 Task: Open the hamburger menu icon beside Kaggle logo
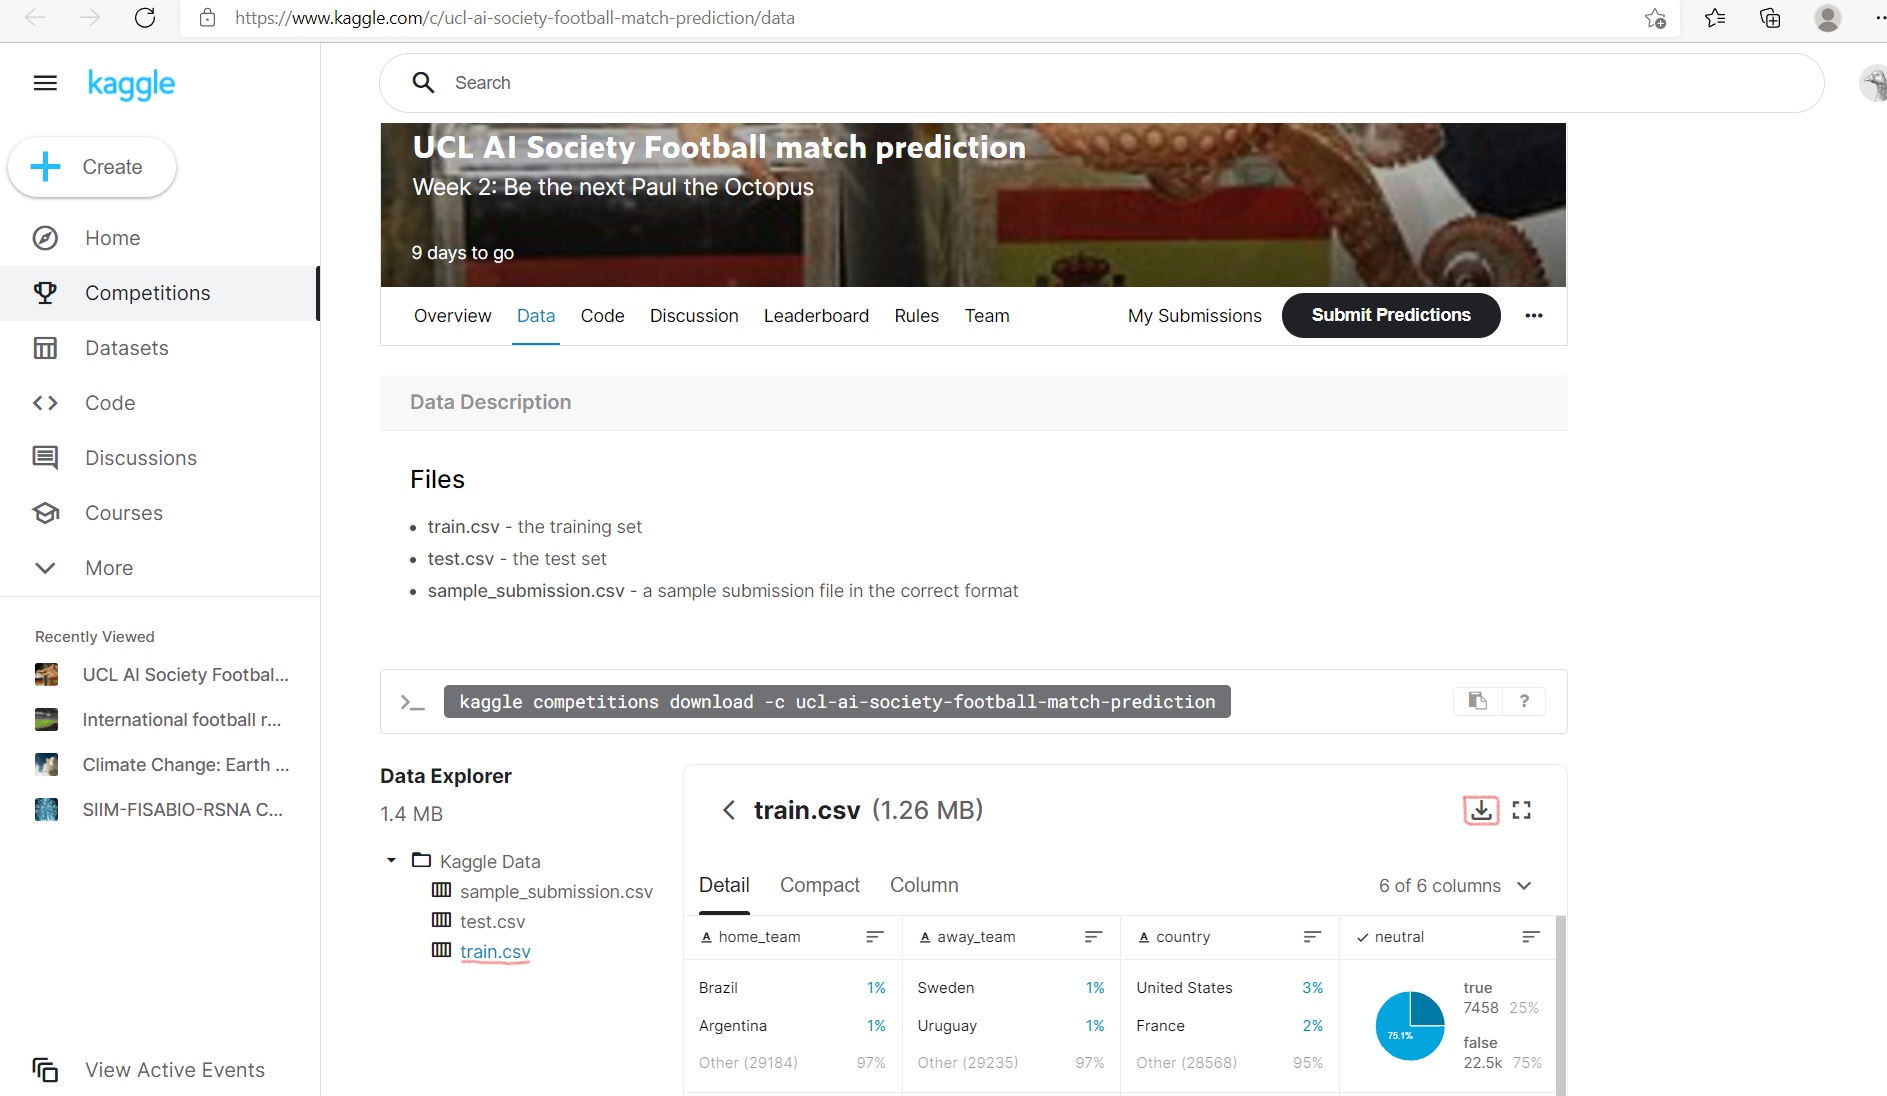click(x=45, y=83)
